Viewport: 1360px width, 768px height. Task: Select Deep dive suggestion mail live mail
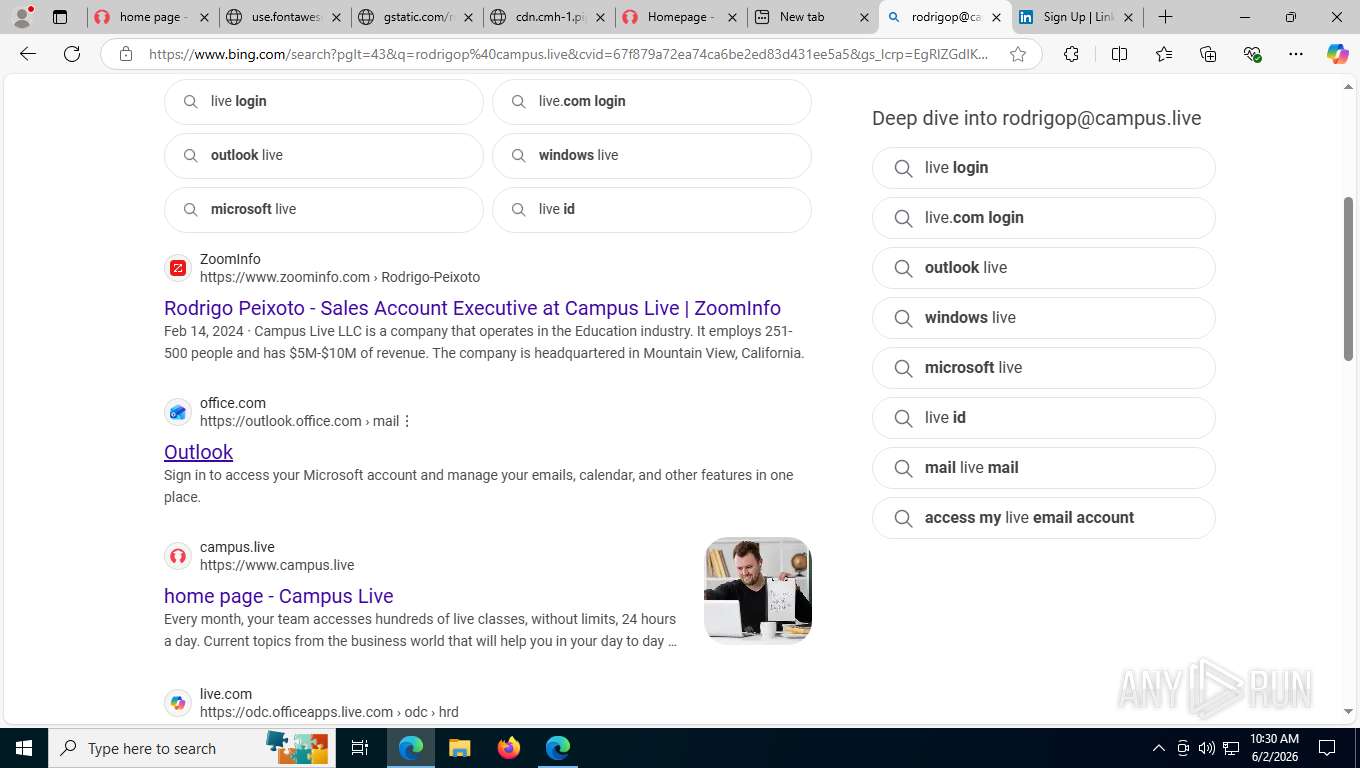coord(1043,468)
